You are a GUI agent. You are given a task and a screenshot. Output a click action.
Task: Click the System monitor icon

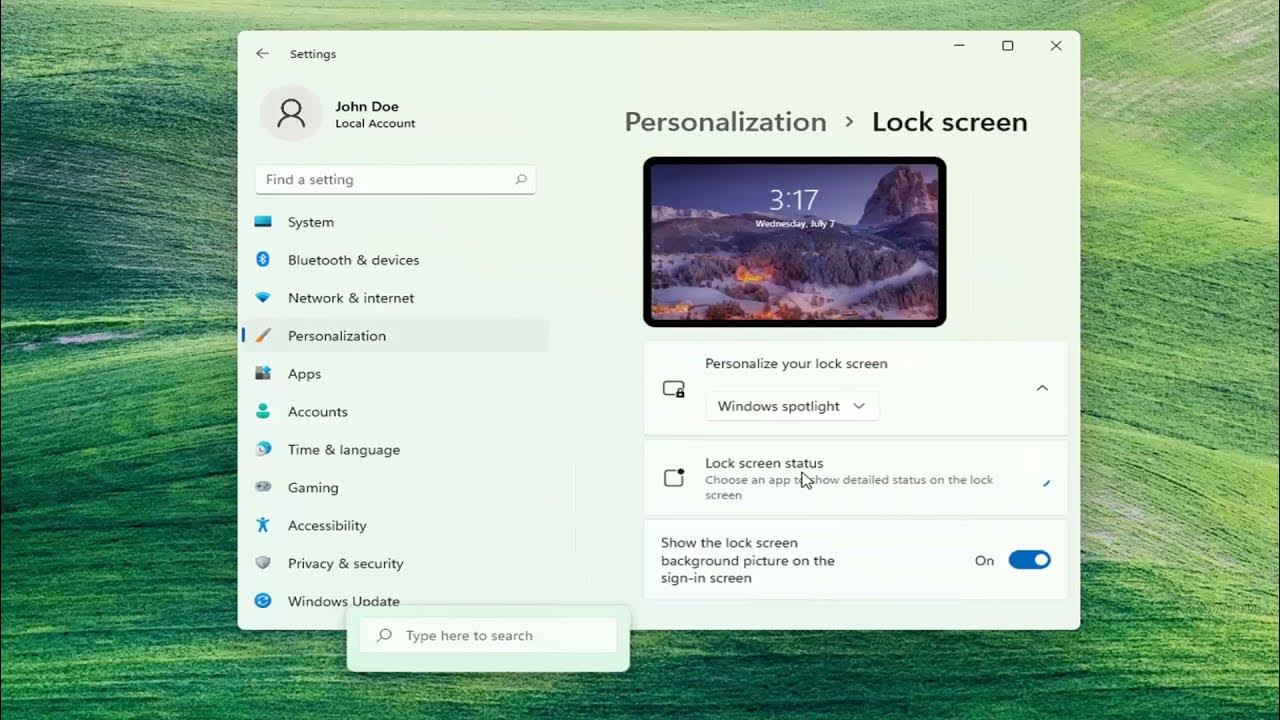263,222
